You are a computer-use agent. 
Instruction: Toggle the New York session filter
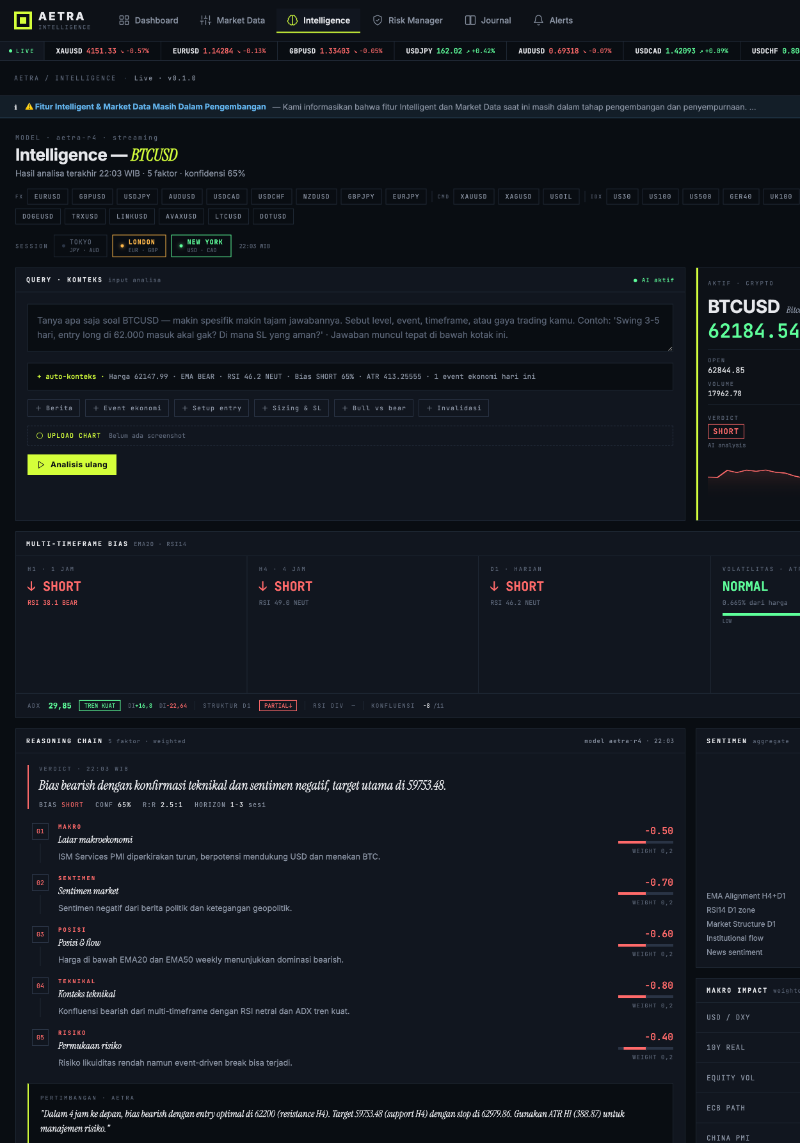pos(201,246)
